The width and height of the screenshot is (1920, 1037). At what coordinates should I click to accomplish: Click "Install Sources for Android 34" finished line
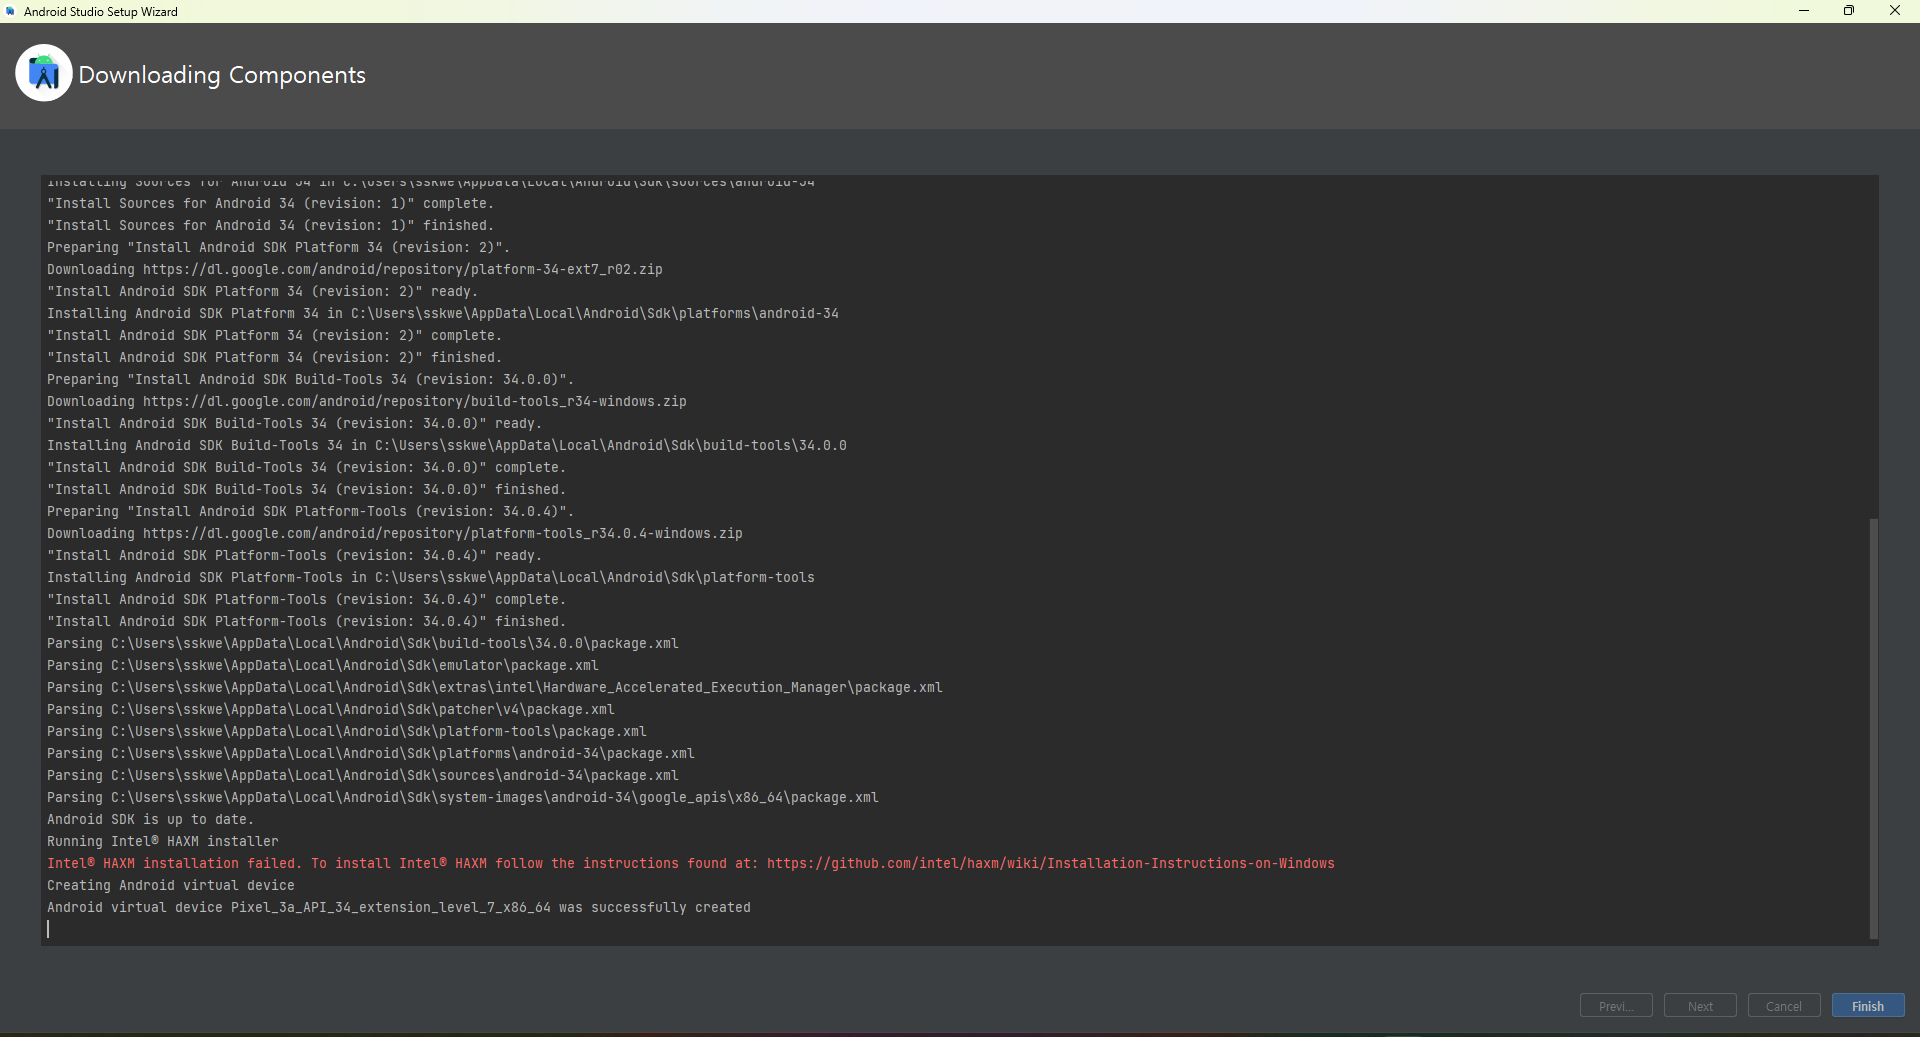[x=271, y=225]
